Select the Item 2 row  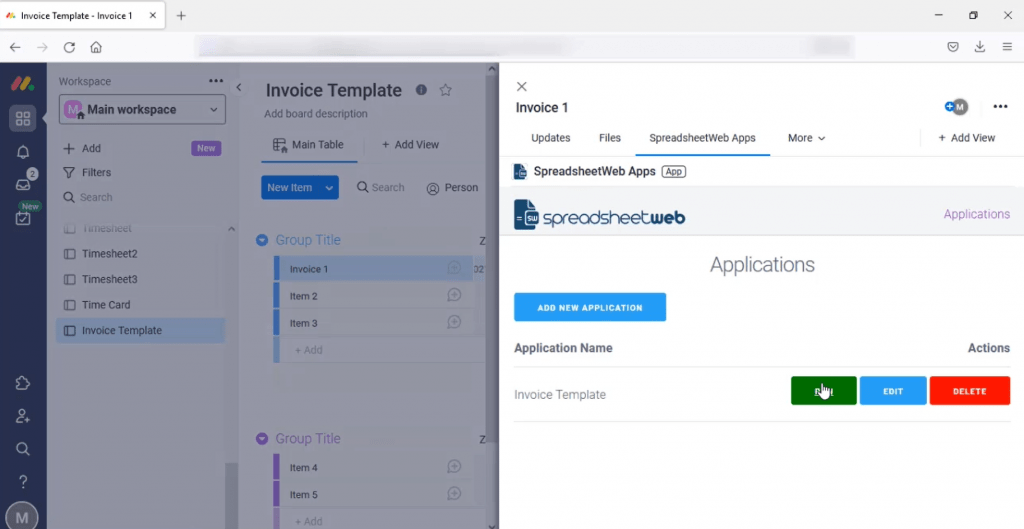click(372, 296)
